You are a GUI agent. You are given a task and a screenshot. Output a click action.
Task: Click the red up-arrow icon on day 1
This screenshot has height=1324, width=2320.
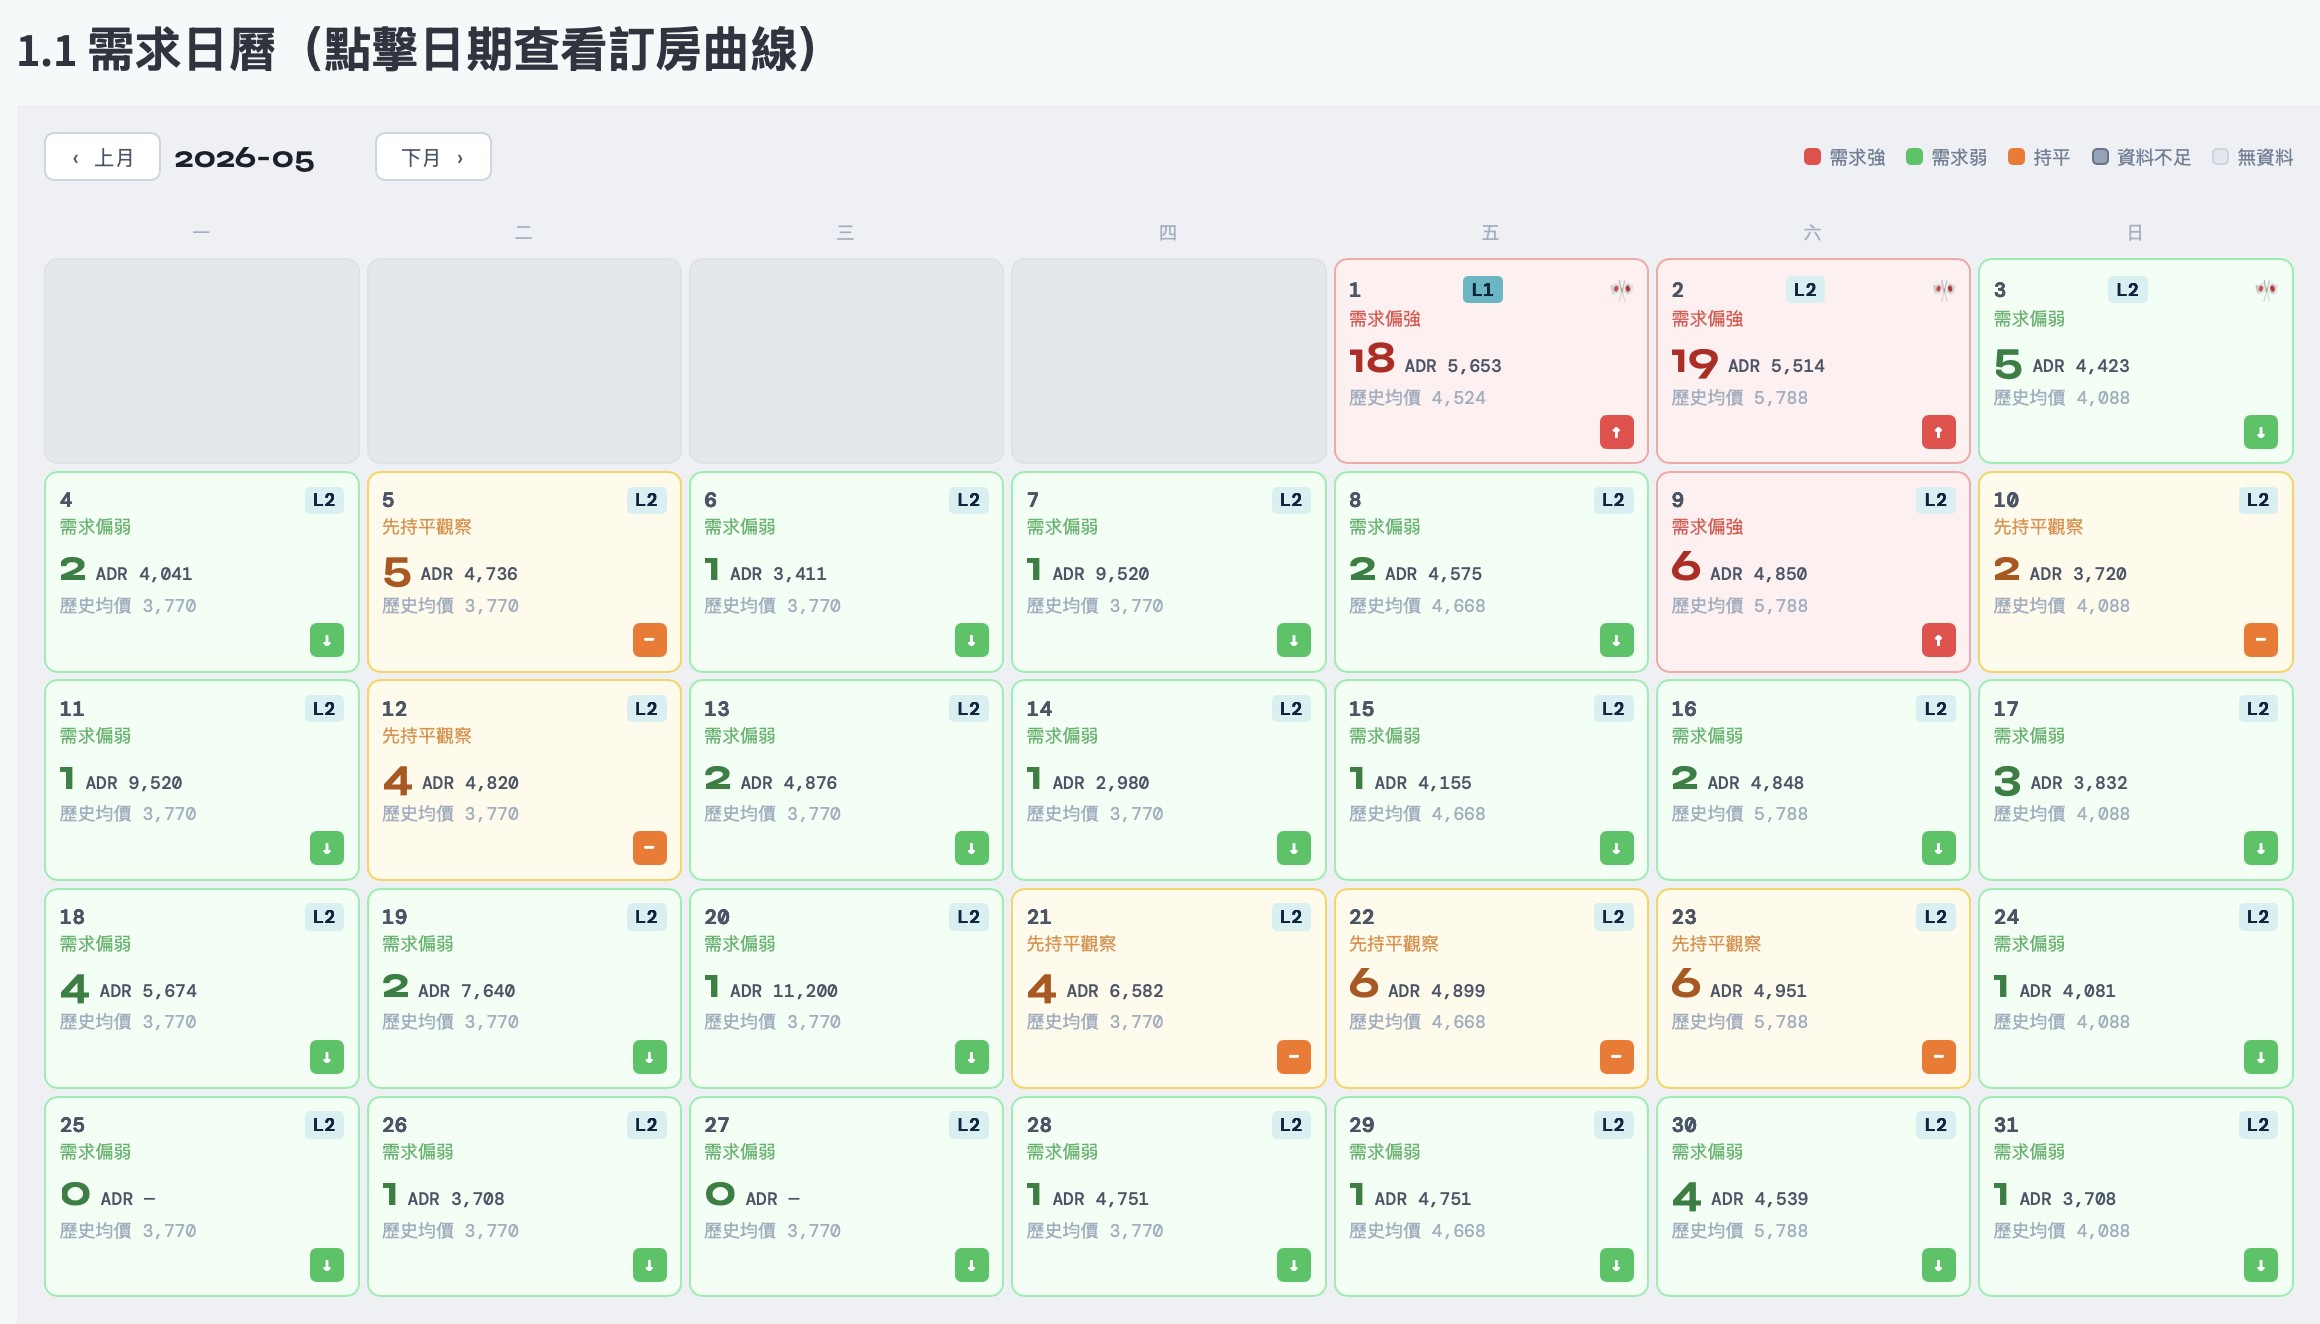click(1616, 432)
